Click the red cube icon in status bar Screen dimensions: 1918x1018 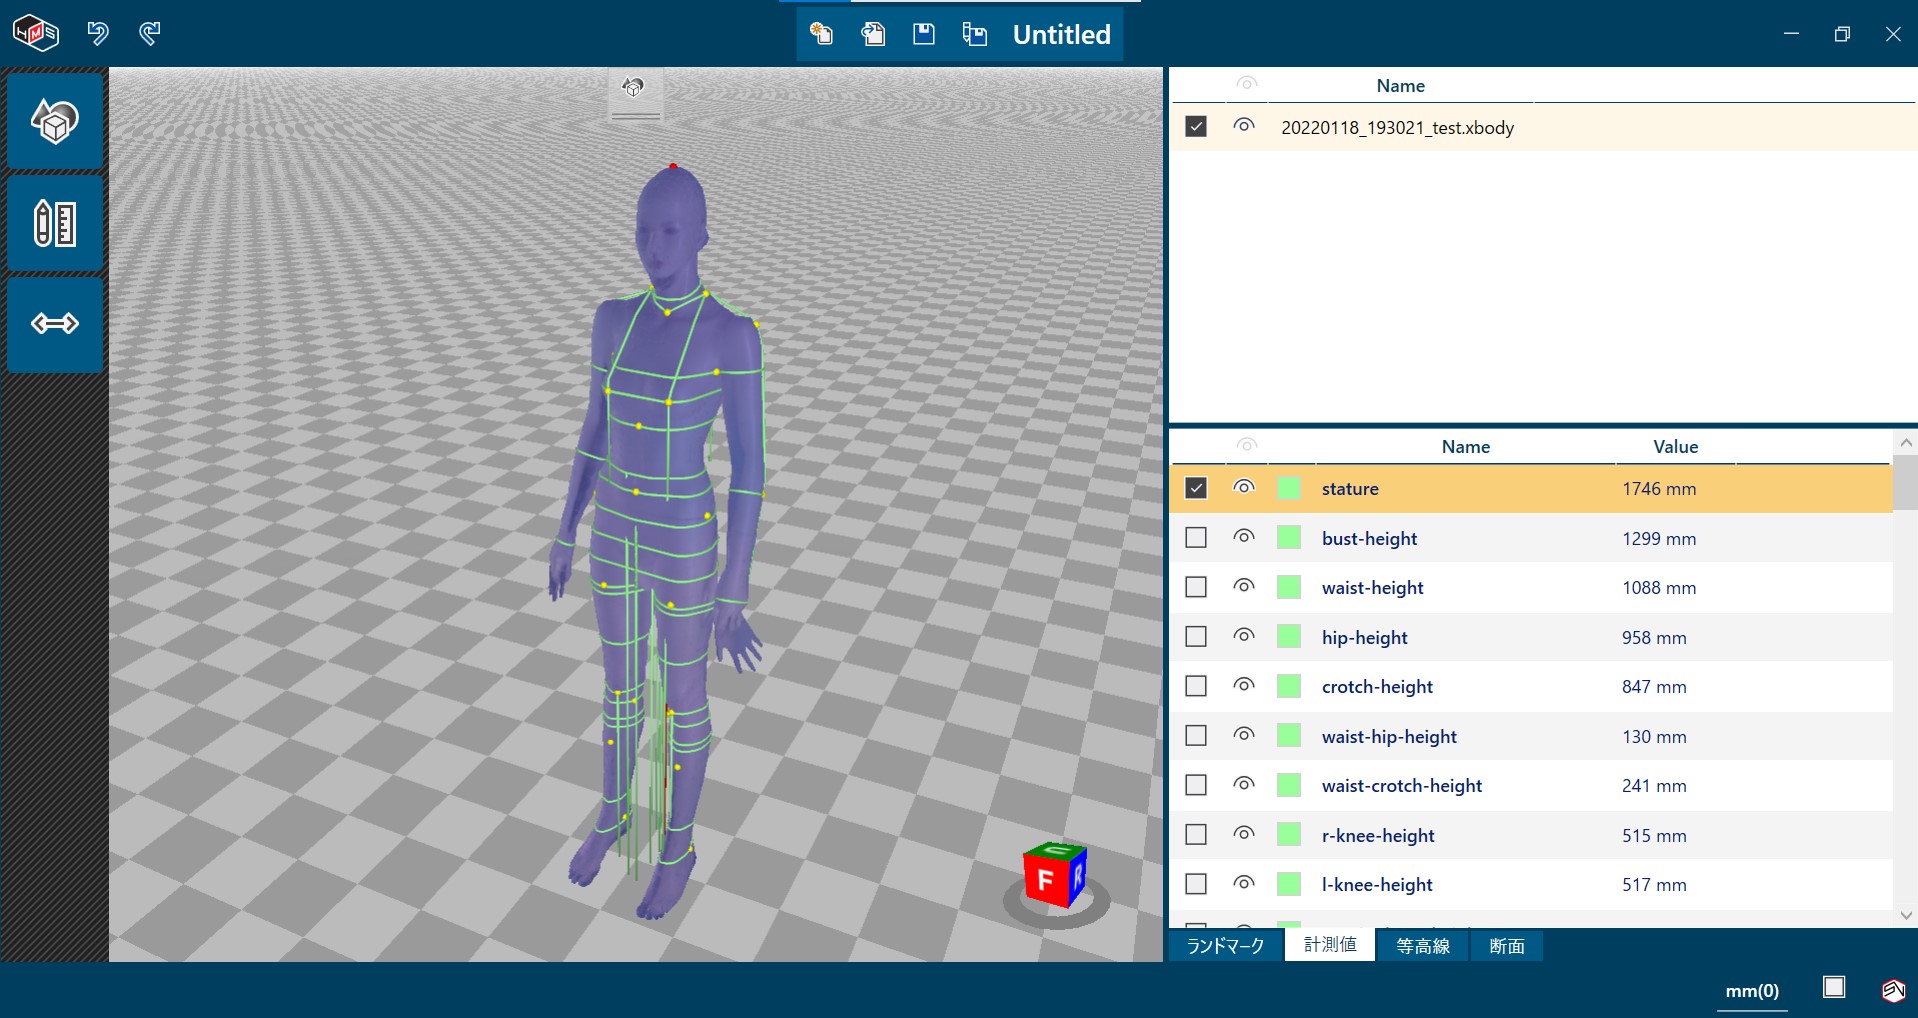pos(1893,989)
